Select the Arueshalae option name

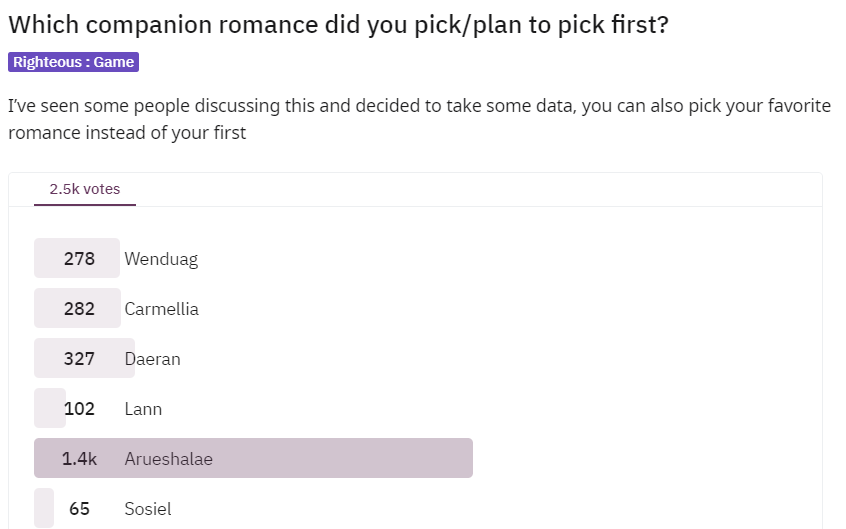168,459
